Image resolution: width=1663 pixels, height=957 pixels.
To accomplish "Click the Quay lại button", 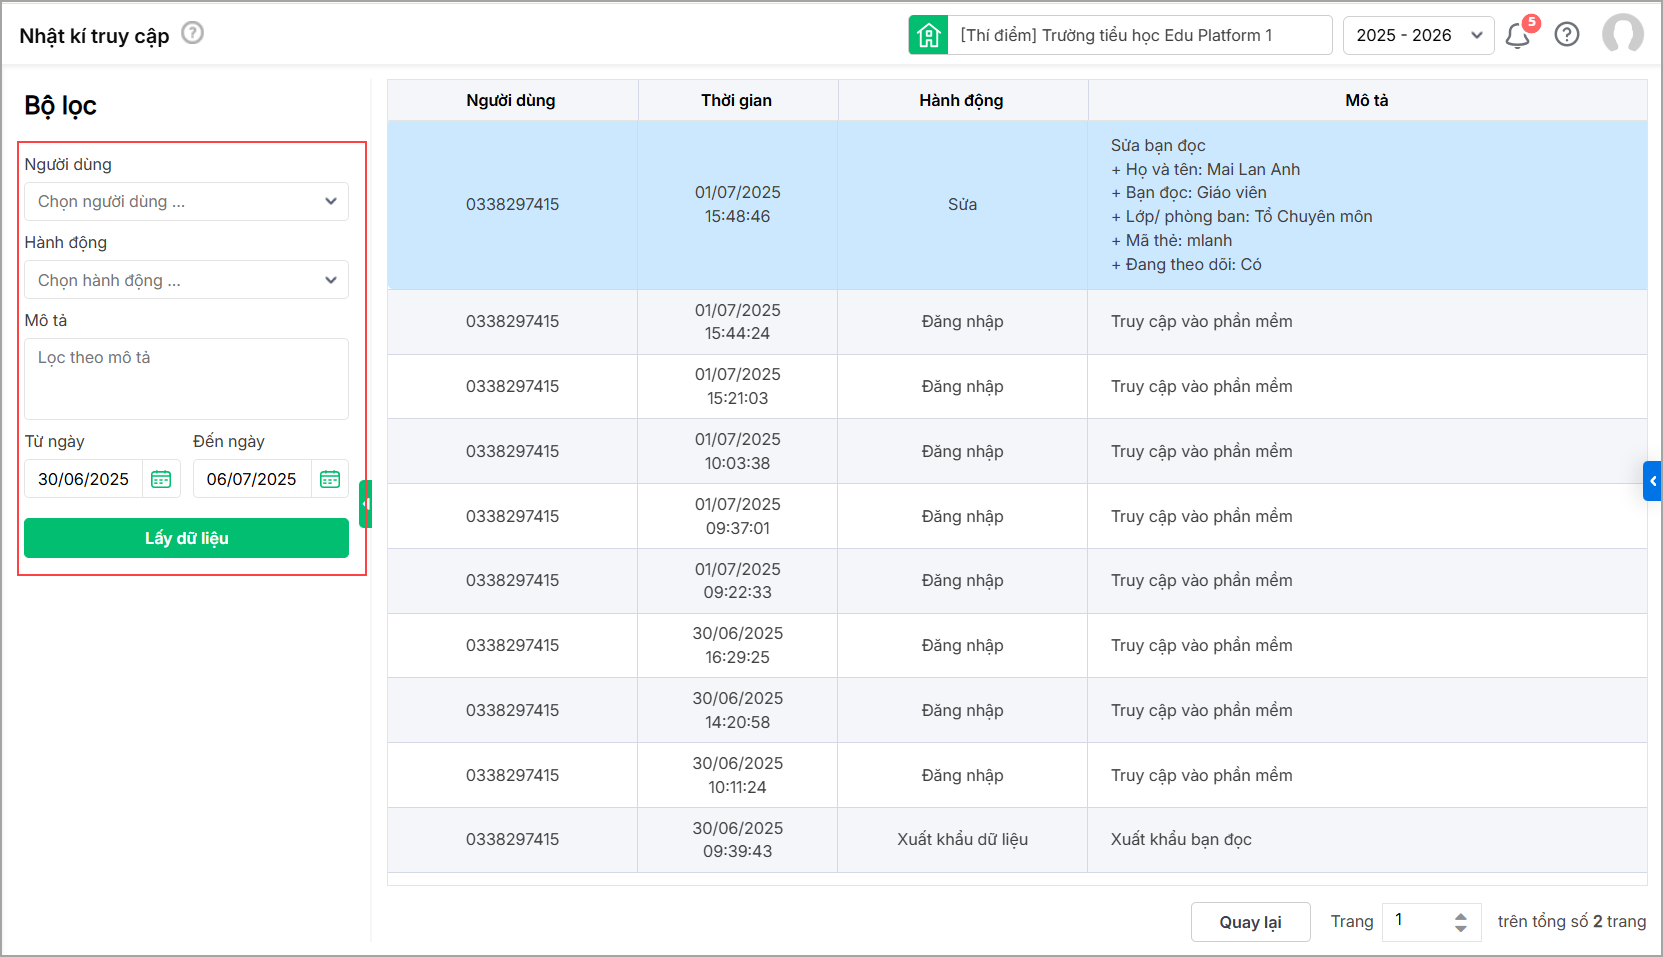I will (x=1250, y=922).
